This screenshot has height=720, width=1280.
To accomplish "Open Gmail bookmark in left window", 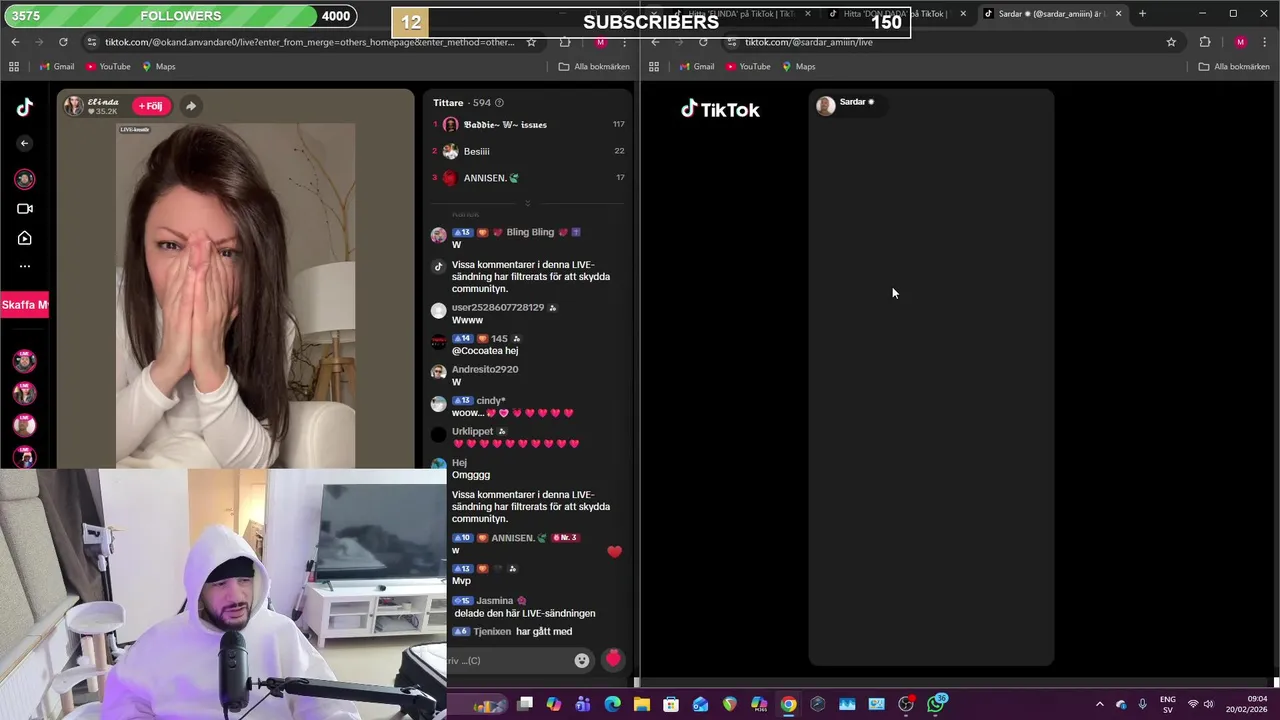I will point(57,66).
